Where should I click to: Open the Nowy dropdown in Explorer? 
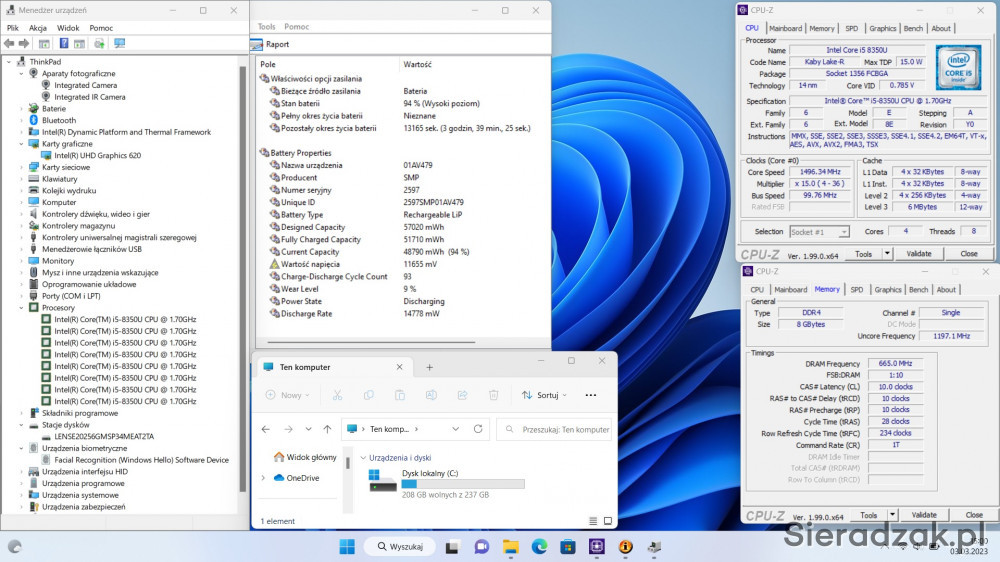click(x=288, y=395)
